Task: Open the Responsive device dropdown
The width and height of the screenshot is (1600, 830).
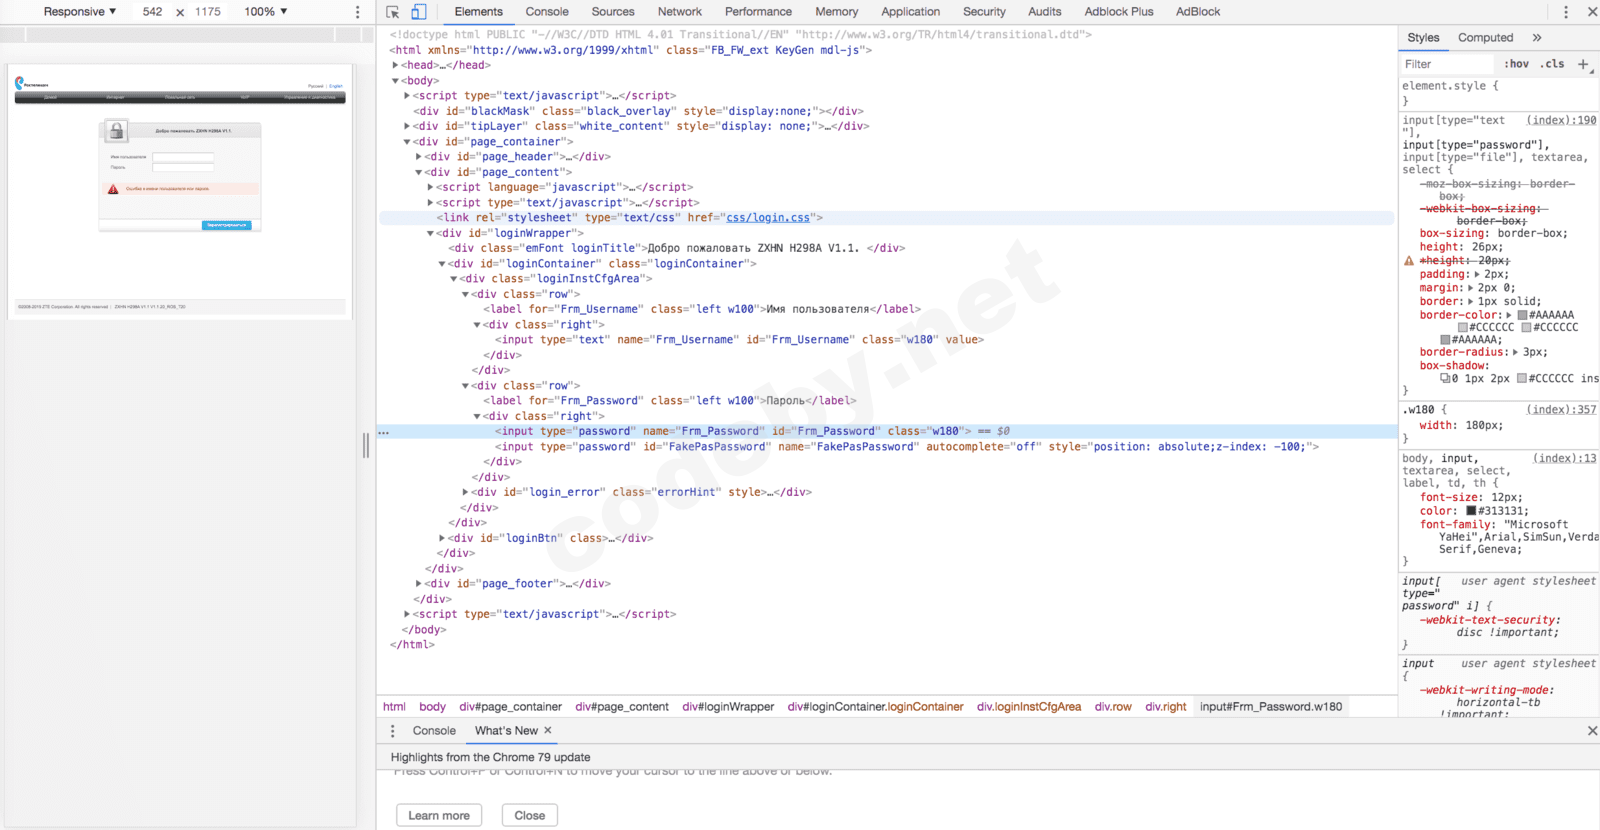Action: coord(80,12)
